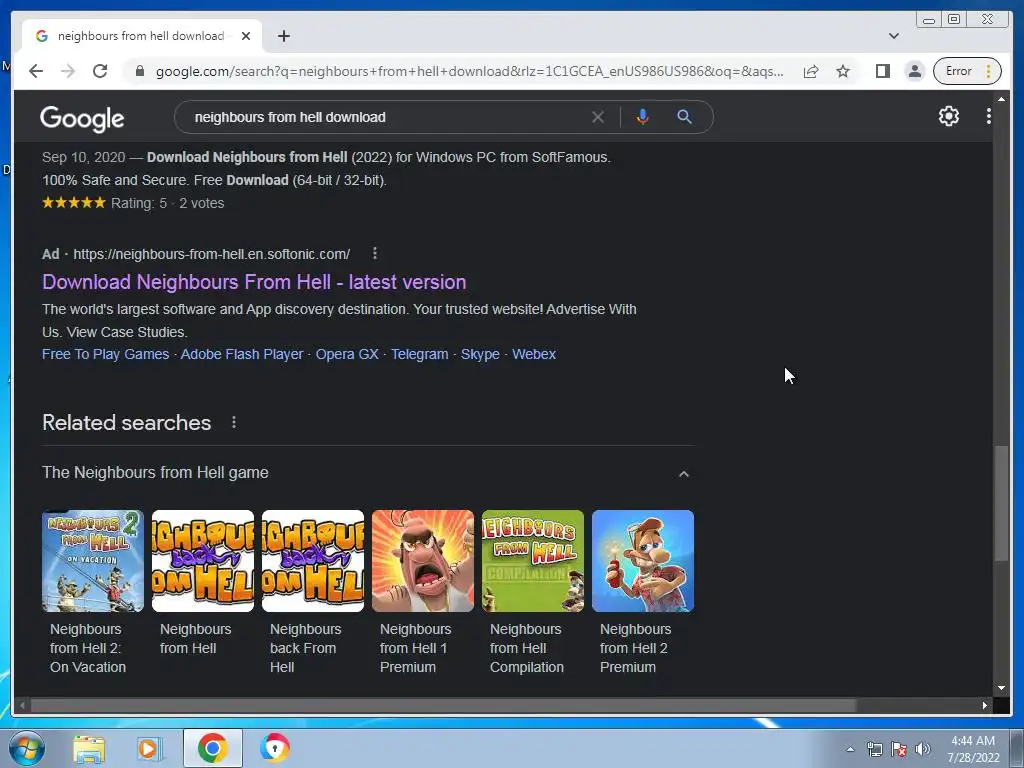This screenshot has width=1024, height=768.
Task: Open the Windows Start menu
Action: coord(27,748)
